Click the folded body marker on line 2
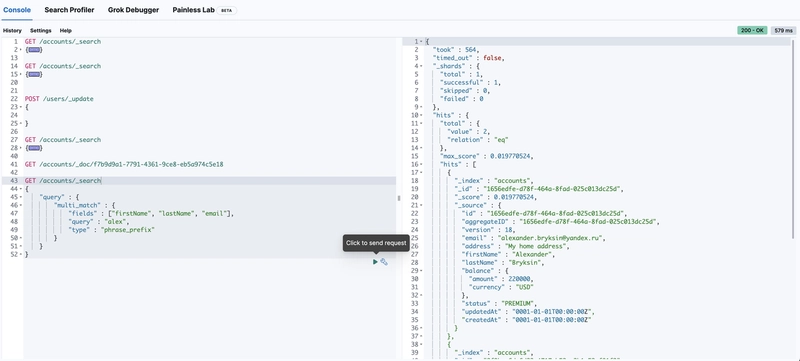 [35, 50]
